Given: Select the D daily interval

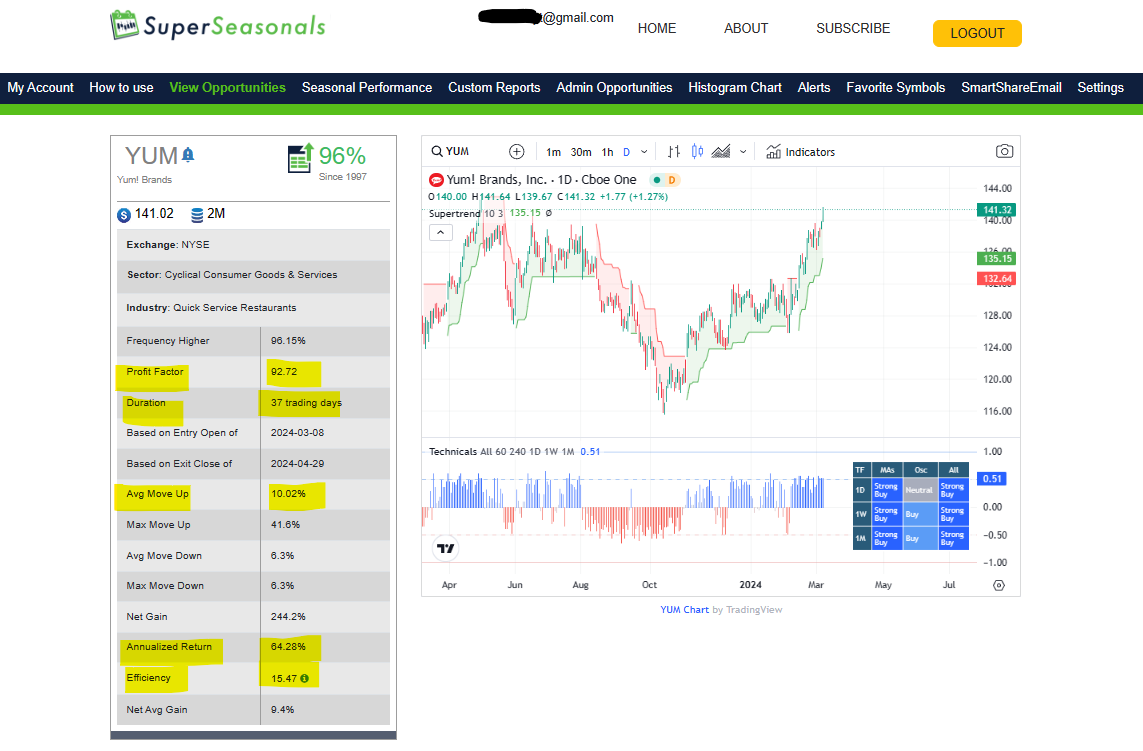Looking at the screenshot, I should pos(626,152).
